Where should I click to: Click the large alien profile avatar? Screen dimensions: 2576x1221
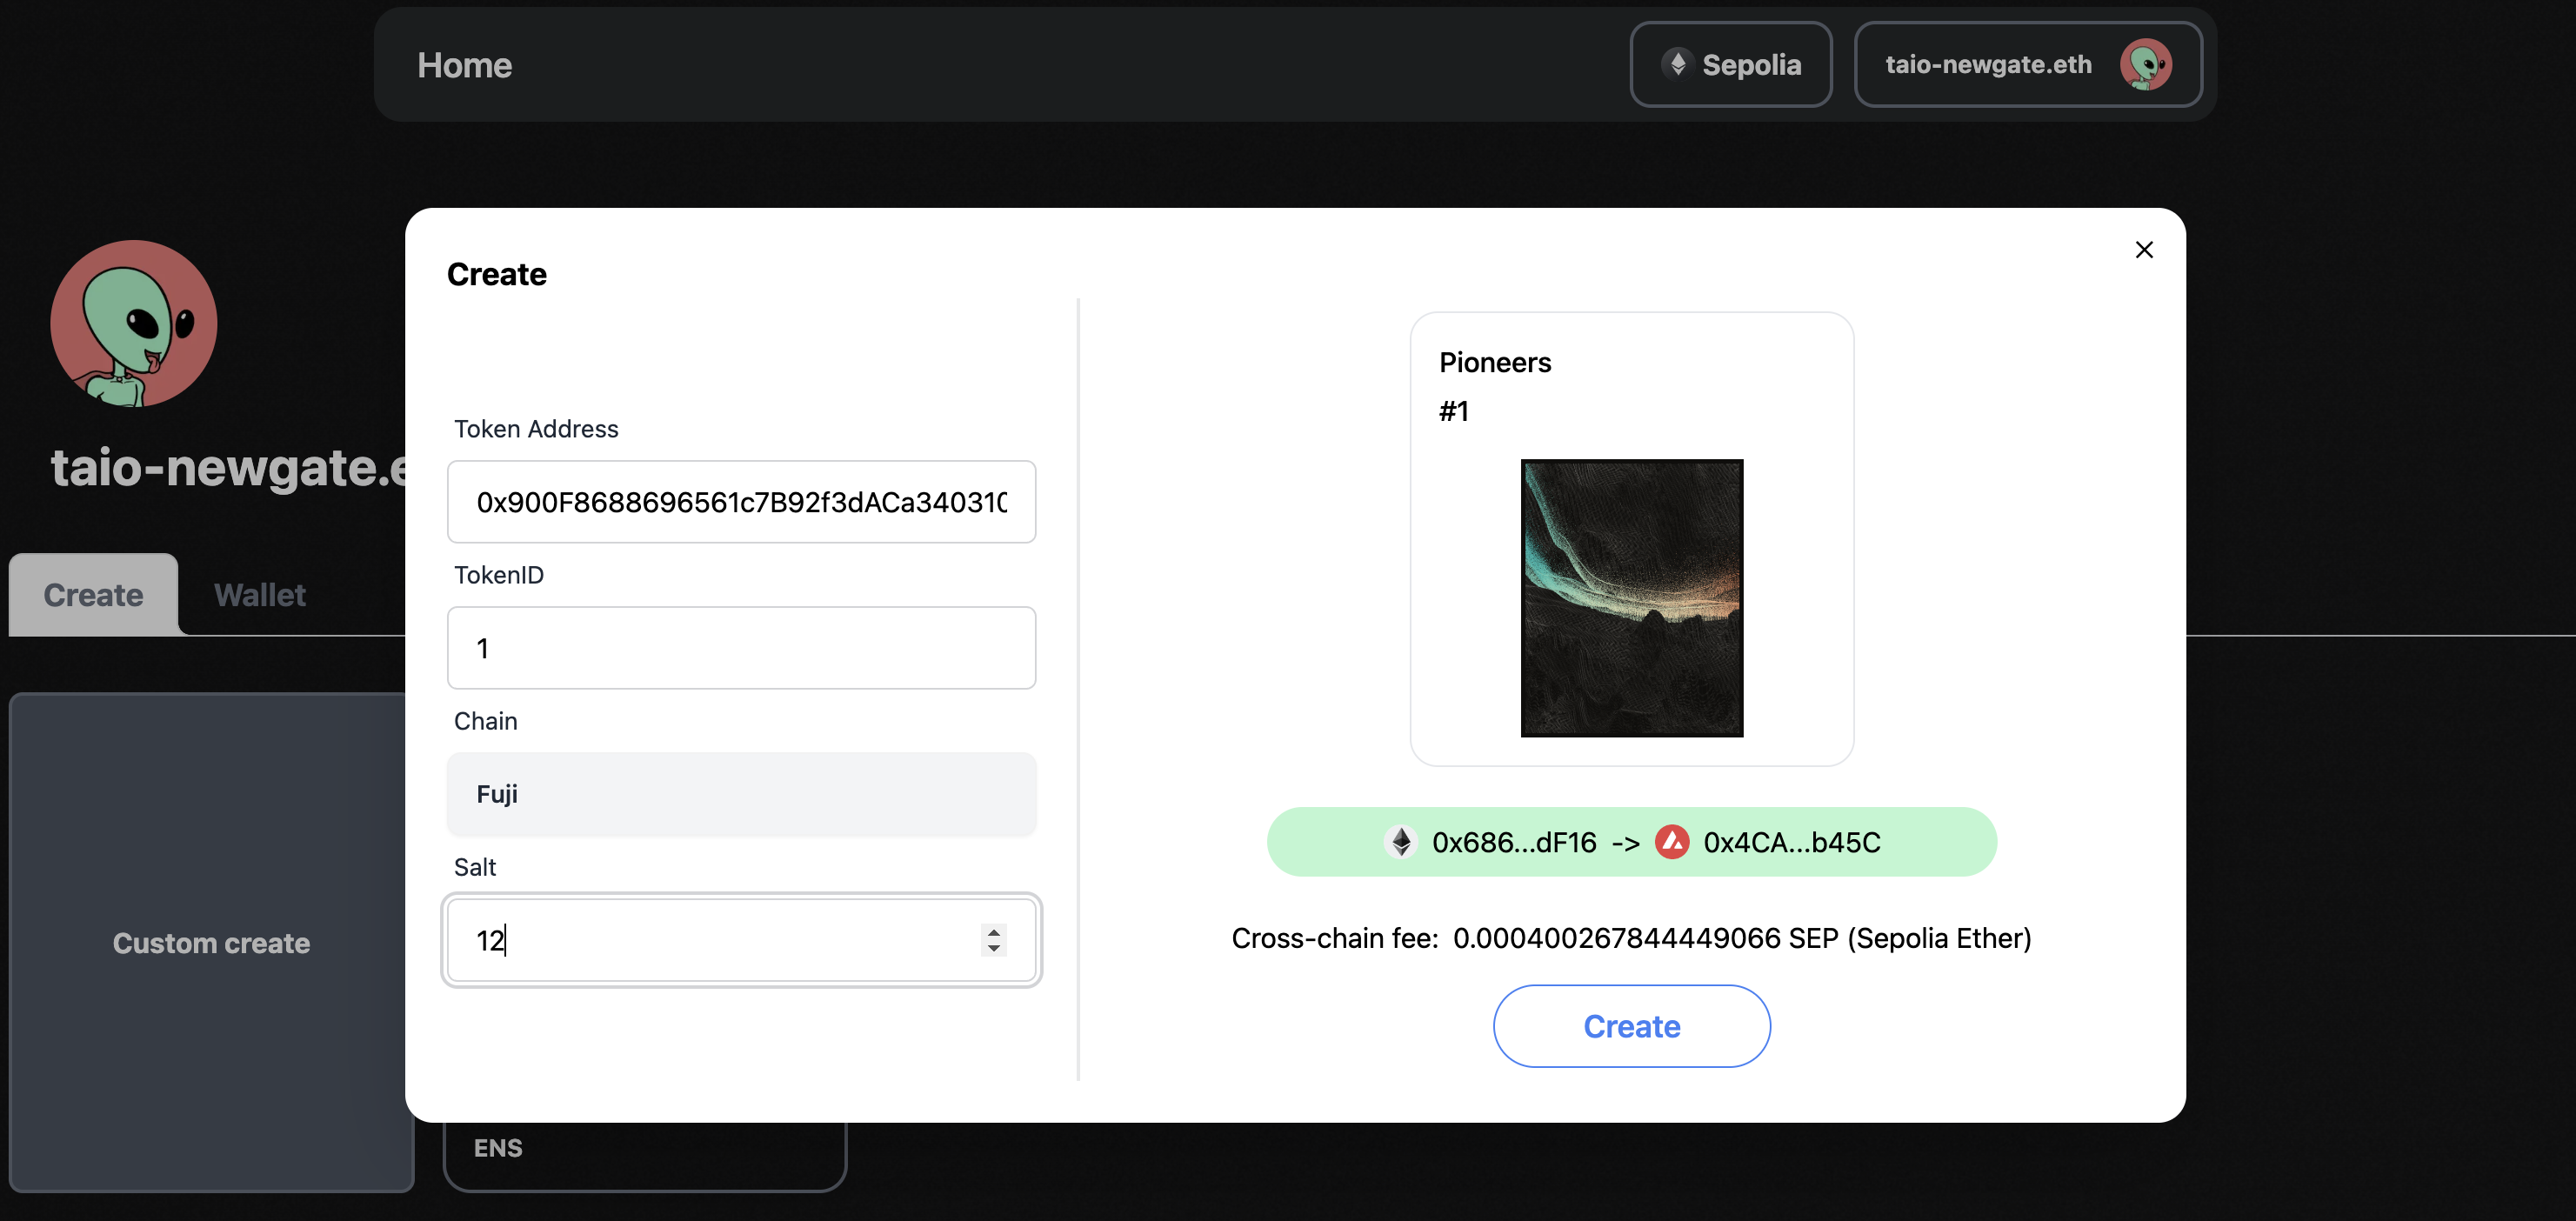pos(134,323)
